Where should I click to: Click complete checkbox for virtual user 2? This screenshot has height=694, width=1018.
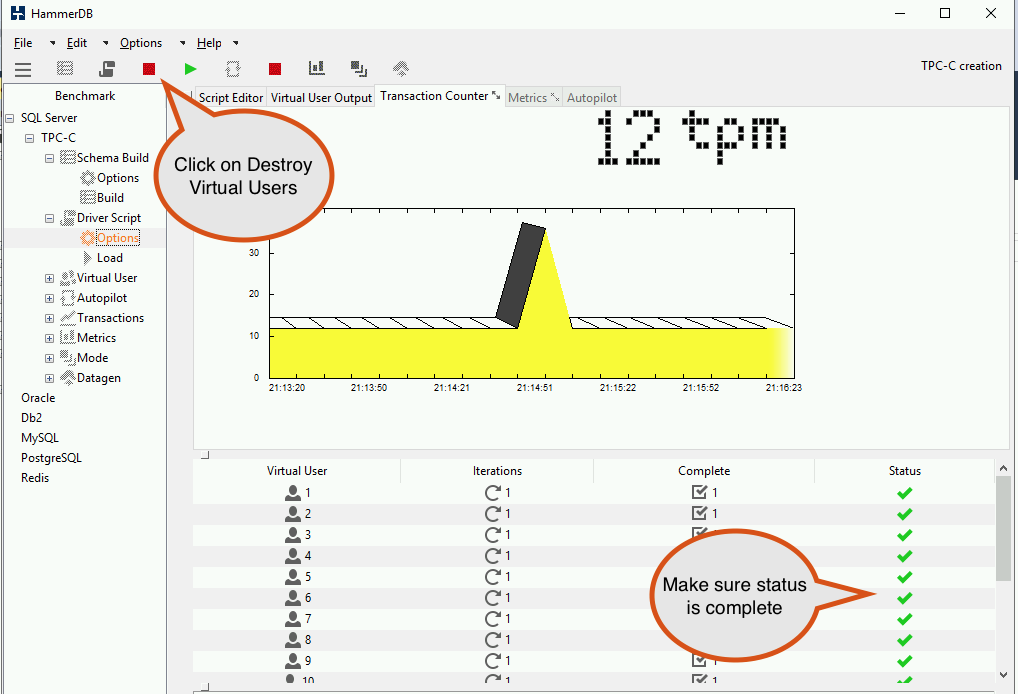(699, 513)
